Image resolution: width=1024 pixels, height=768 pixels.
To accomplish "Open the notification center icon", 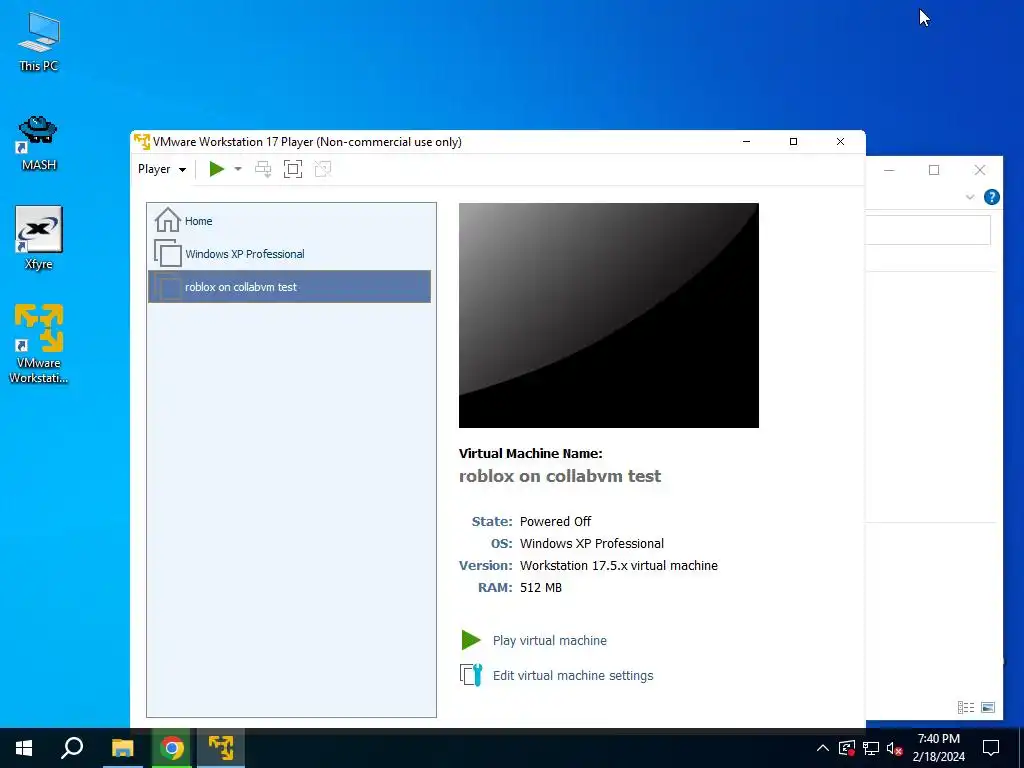I will click(991, 748).
